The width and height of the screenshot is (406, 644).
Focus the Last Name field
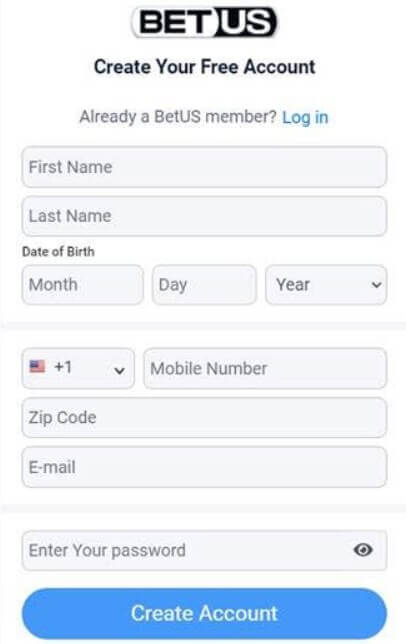pyautogui.click(x=204, y=216)
